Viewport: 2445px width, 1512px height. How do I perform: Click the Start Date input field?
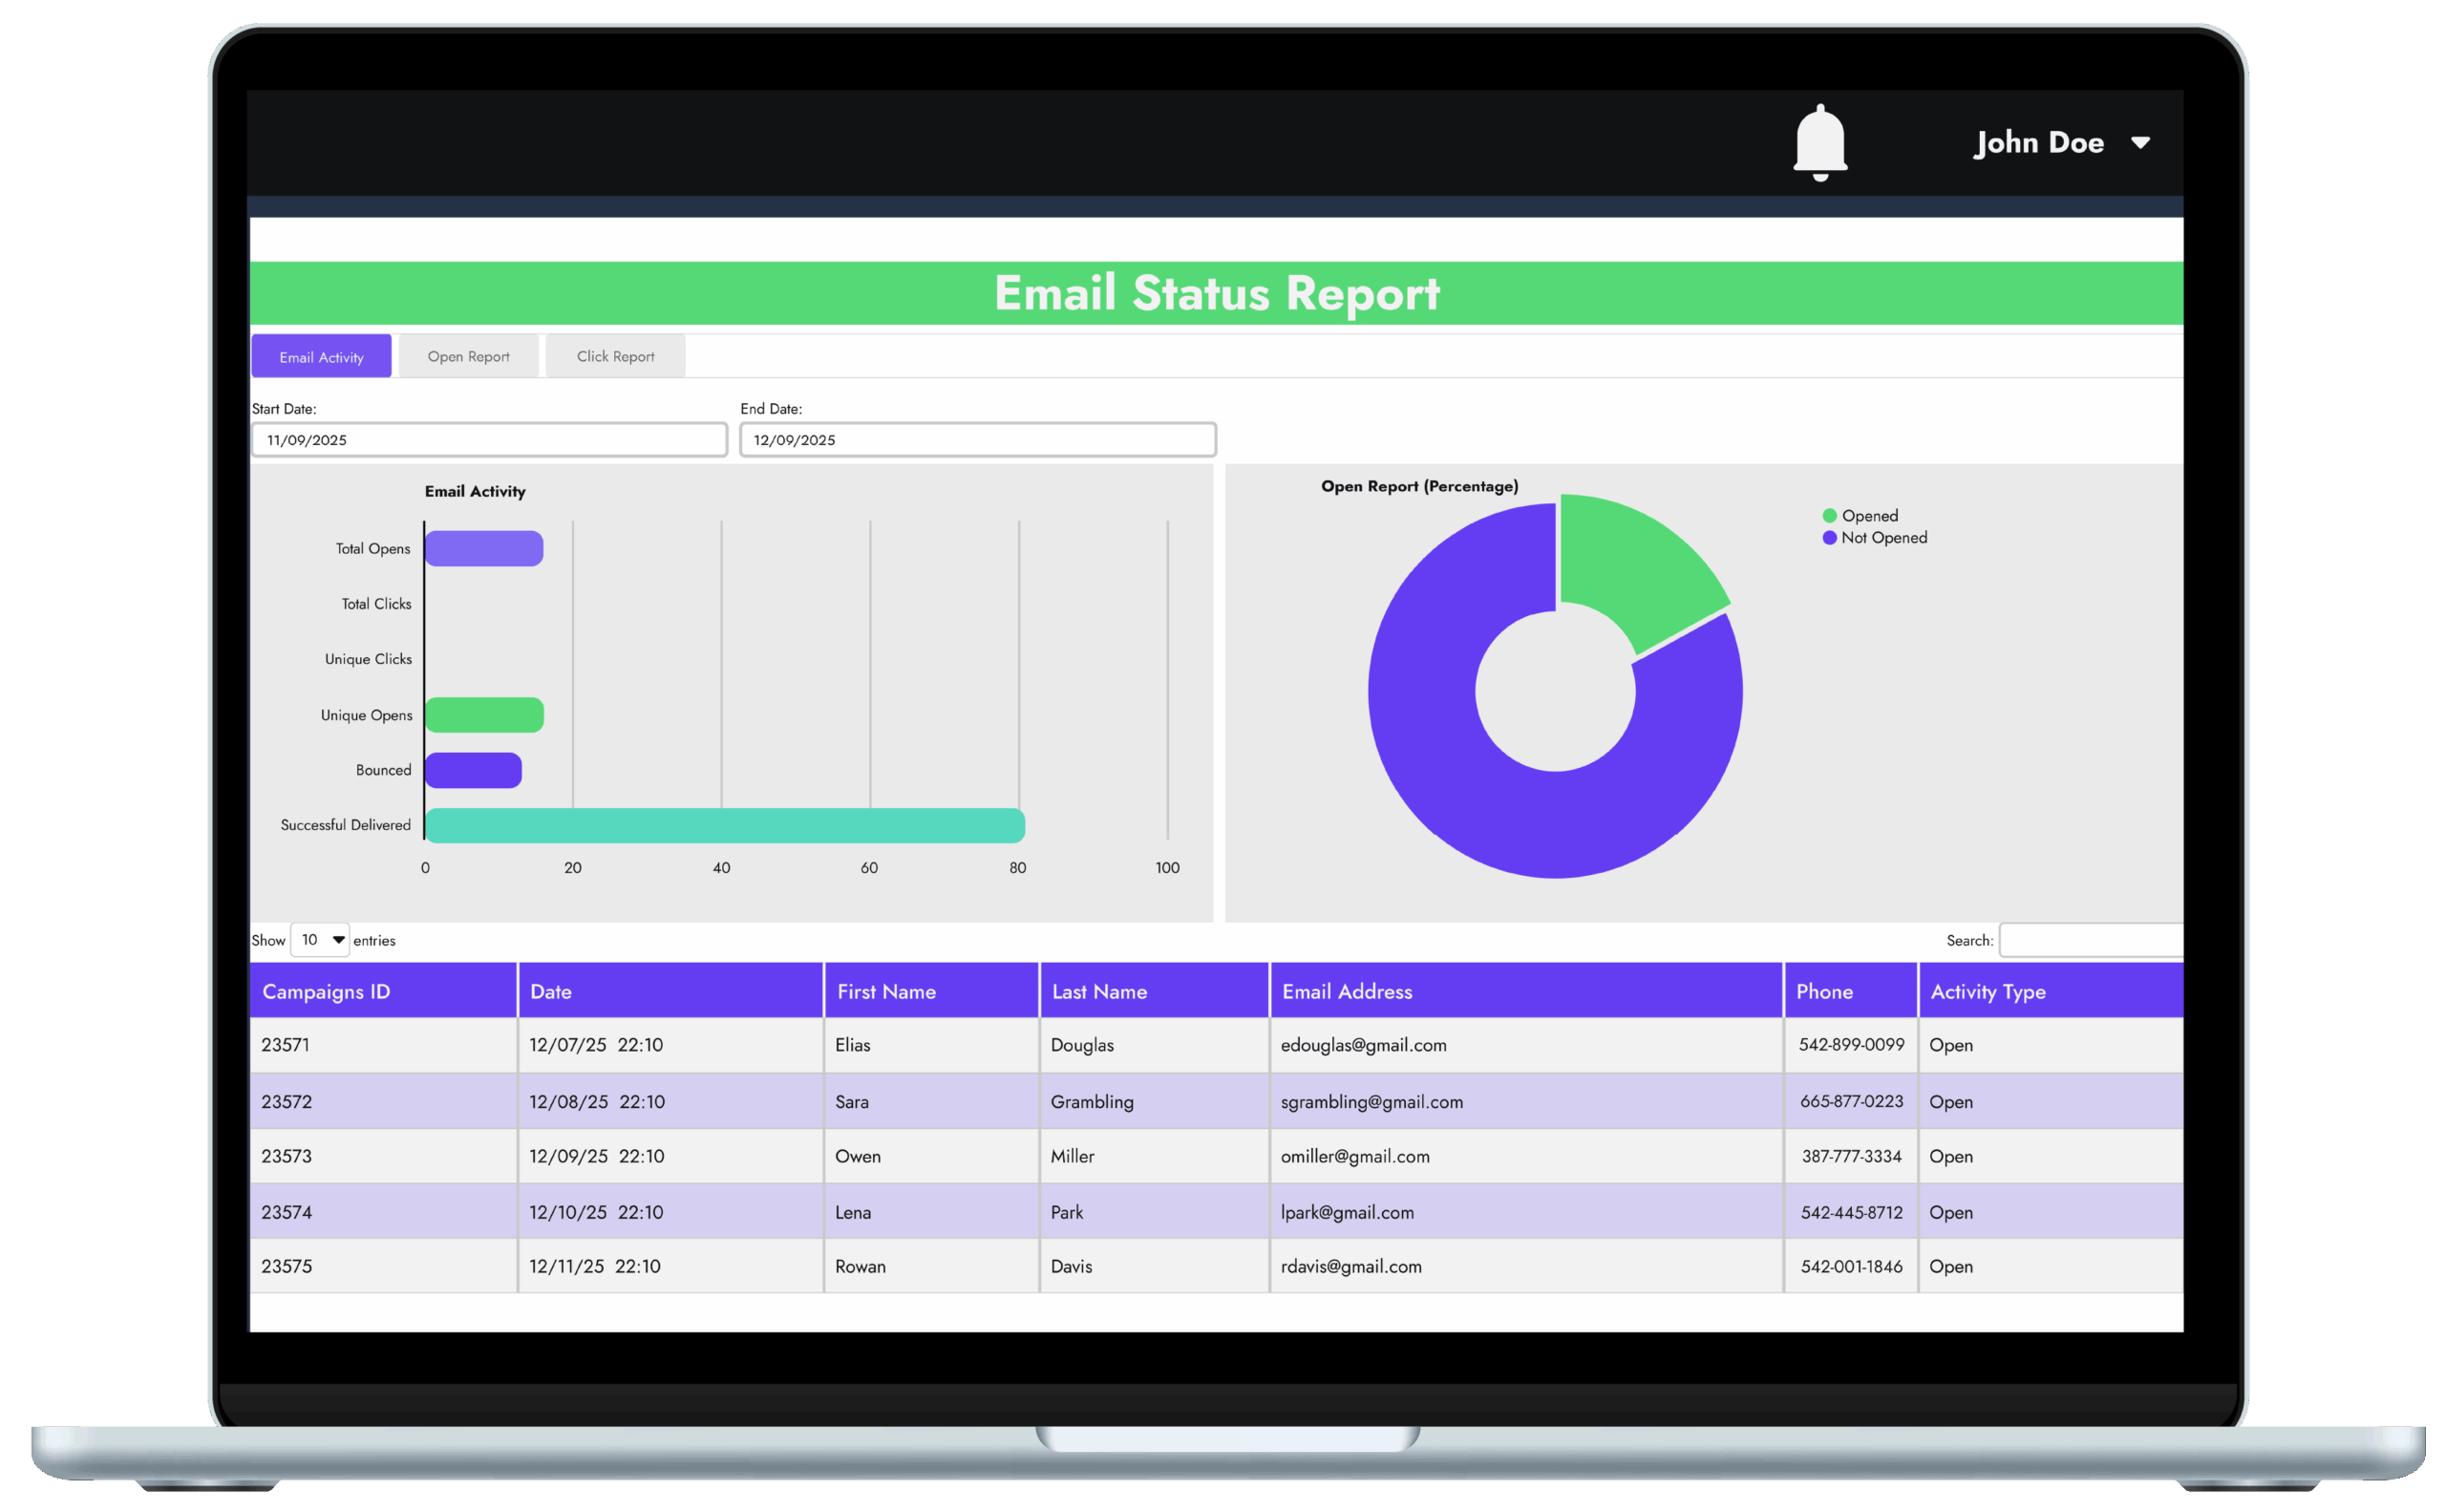(x=488, y=440)
